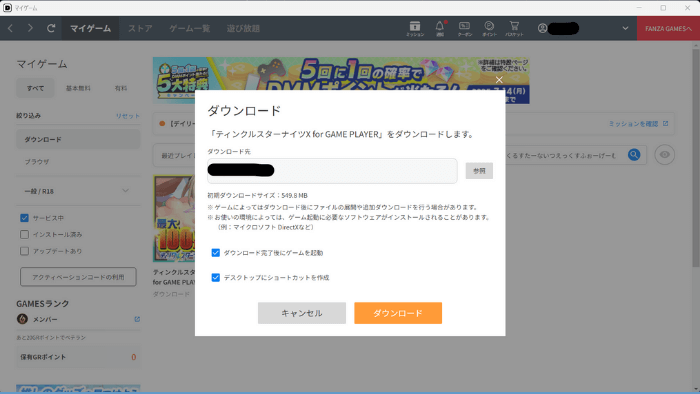This screenshot has width=700, height=394.
Task: Click the 参照 browse button
Action: [x=479, y=170]
